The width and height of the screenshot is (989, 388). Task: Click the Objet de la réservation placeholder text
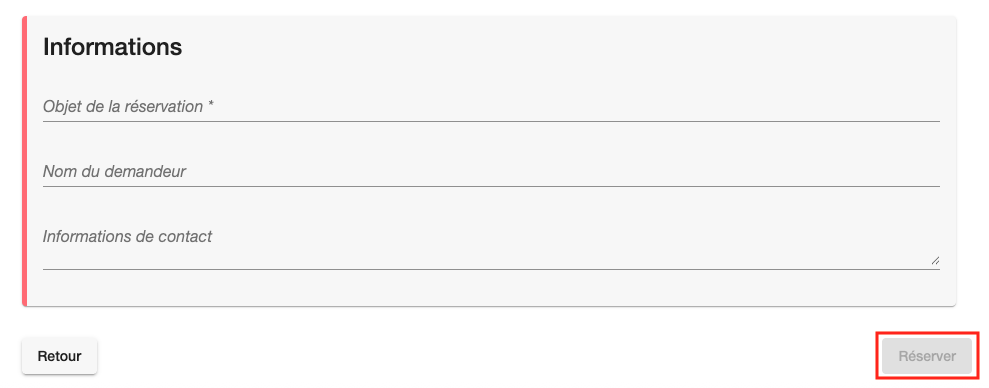pos(123,107)
